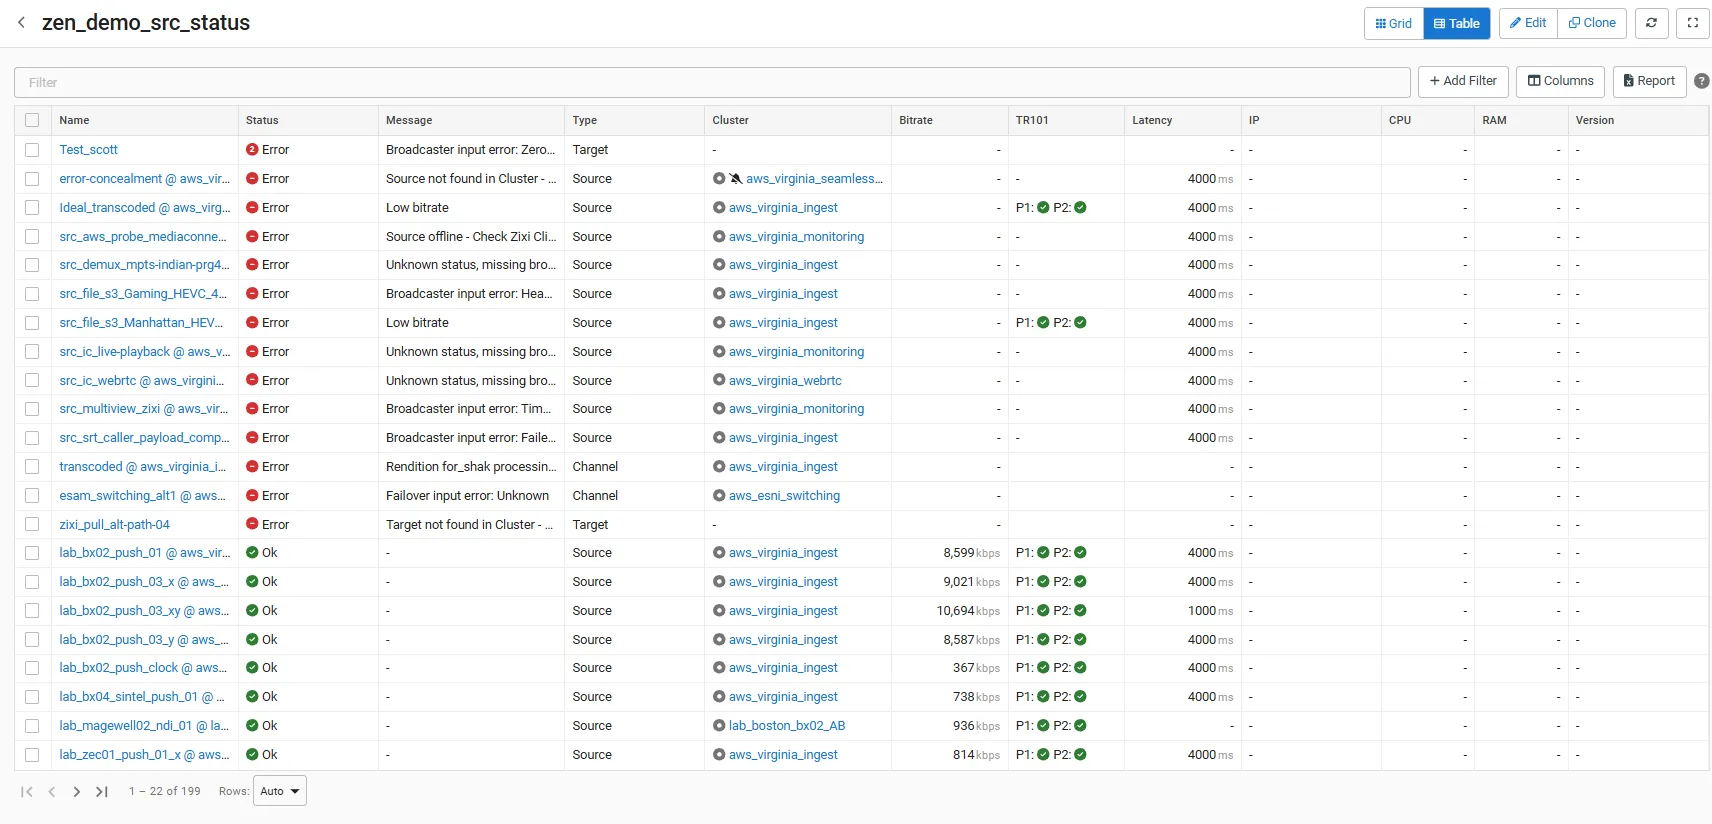This screenshot has height=824, width=1712.
Task: Enter fullscreen with the expand icon
Action: click(1692, 23)
